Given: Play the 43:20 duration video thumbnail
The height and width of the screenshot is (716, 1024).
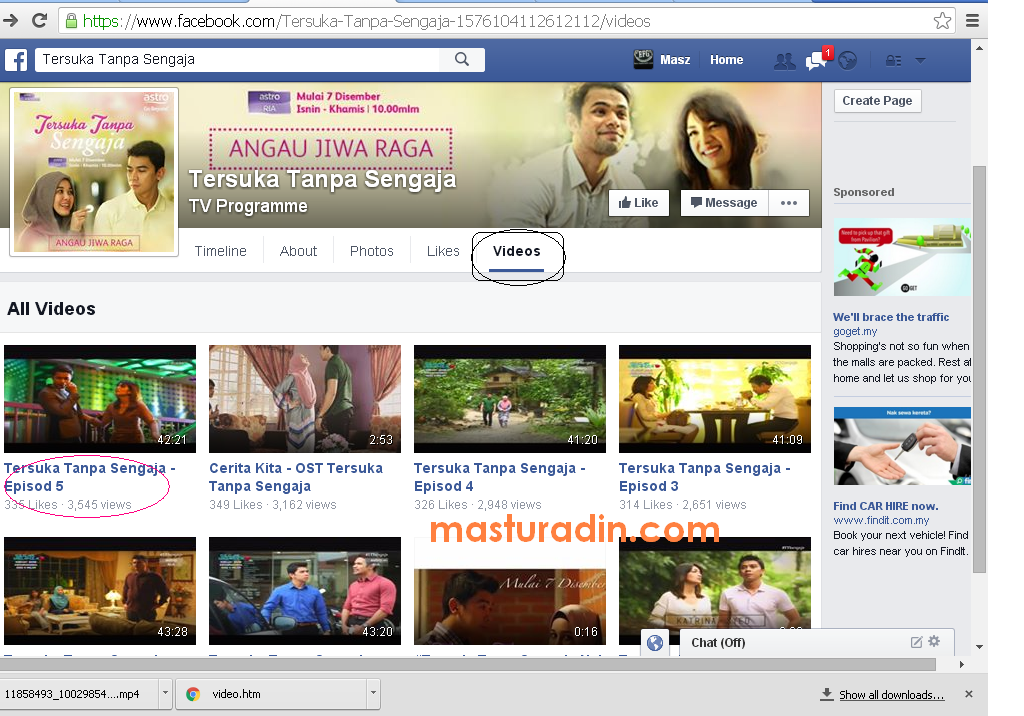Looking at the screenshot, I should point(305,591).
